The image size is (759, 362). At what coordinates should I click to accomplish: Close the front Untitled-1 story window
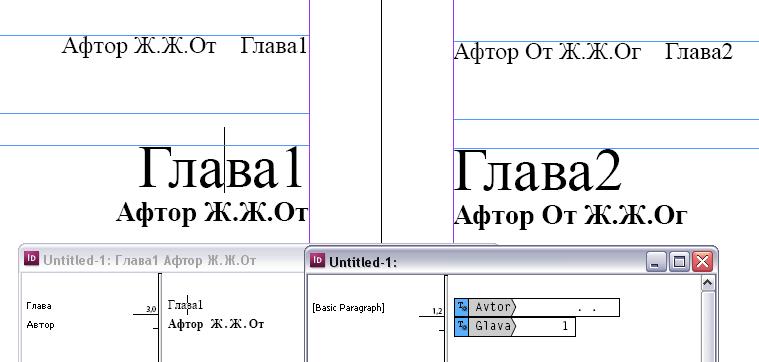702,262
